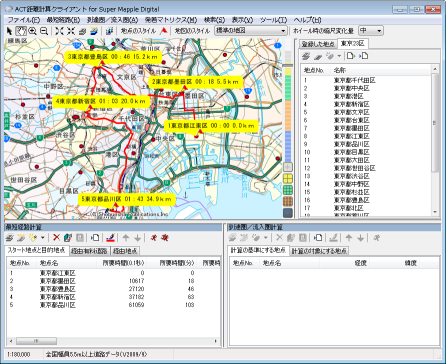Choose the zoom-out magnifier tool
Image resolution: width=446 pixels, height=364 pixels.
tap(44, 31)
